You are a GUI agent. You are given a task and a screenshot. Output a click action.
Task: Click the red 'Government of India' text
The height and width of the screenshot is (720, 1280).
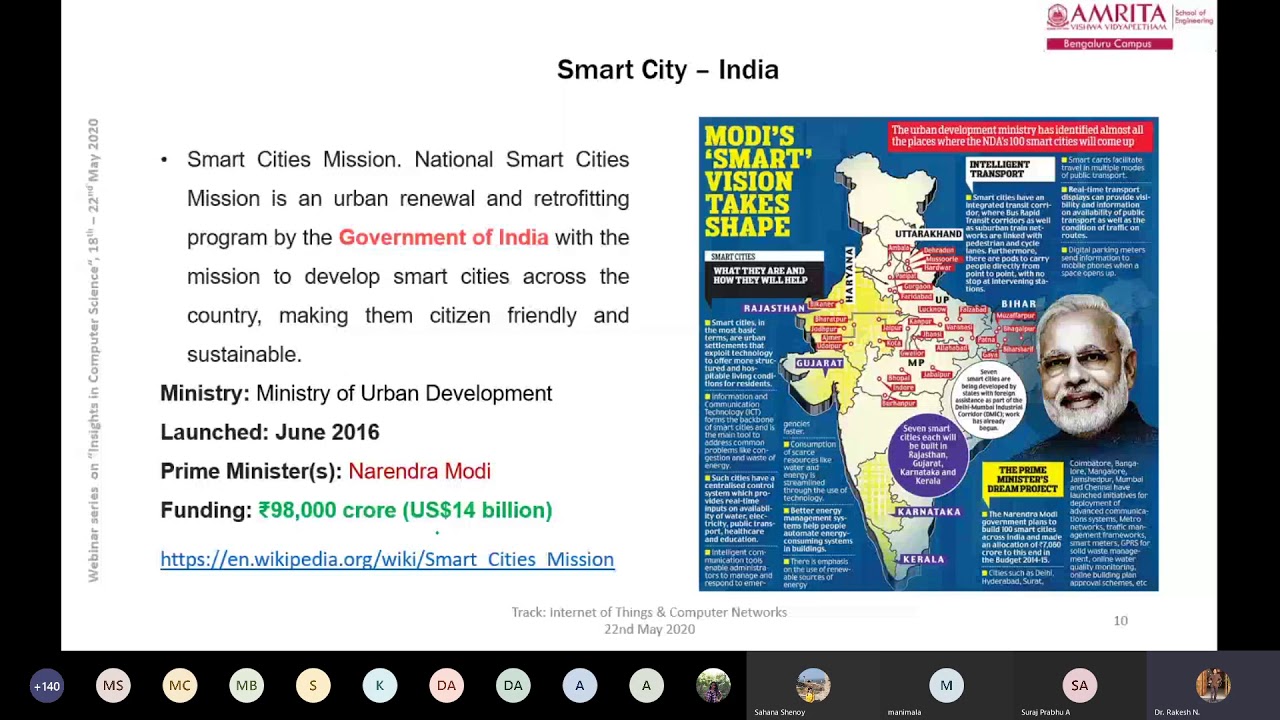point(443,237)
